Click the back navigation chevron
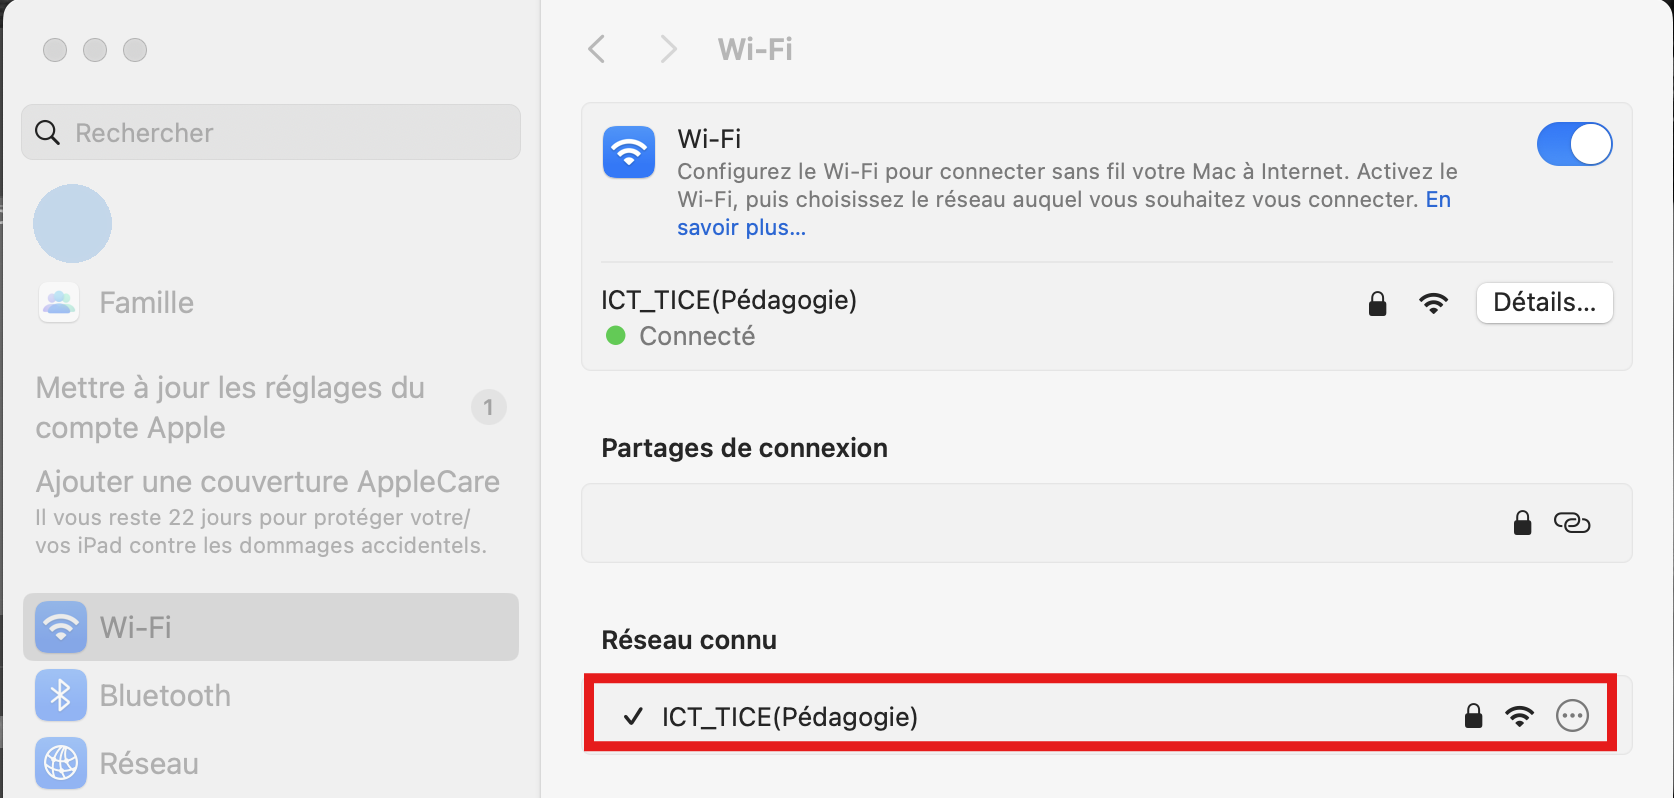This screenshot has height=798, width=1674. (597, 48)
